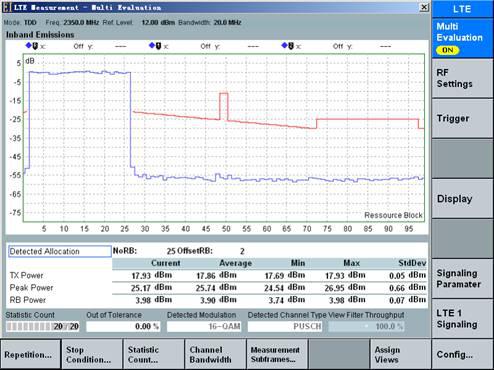Click the Freq 2350.0 MHz value
This screenshot has height=370, width=494.
click(x=81, y=23)
